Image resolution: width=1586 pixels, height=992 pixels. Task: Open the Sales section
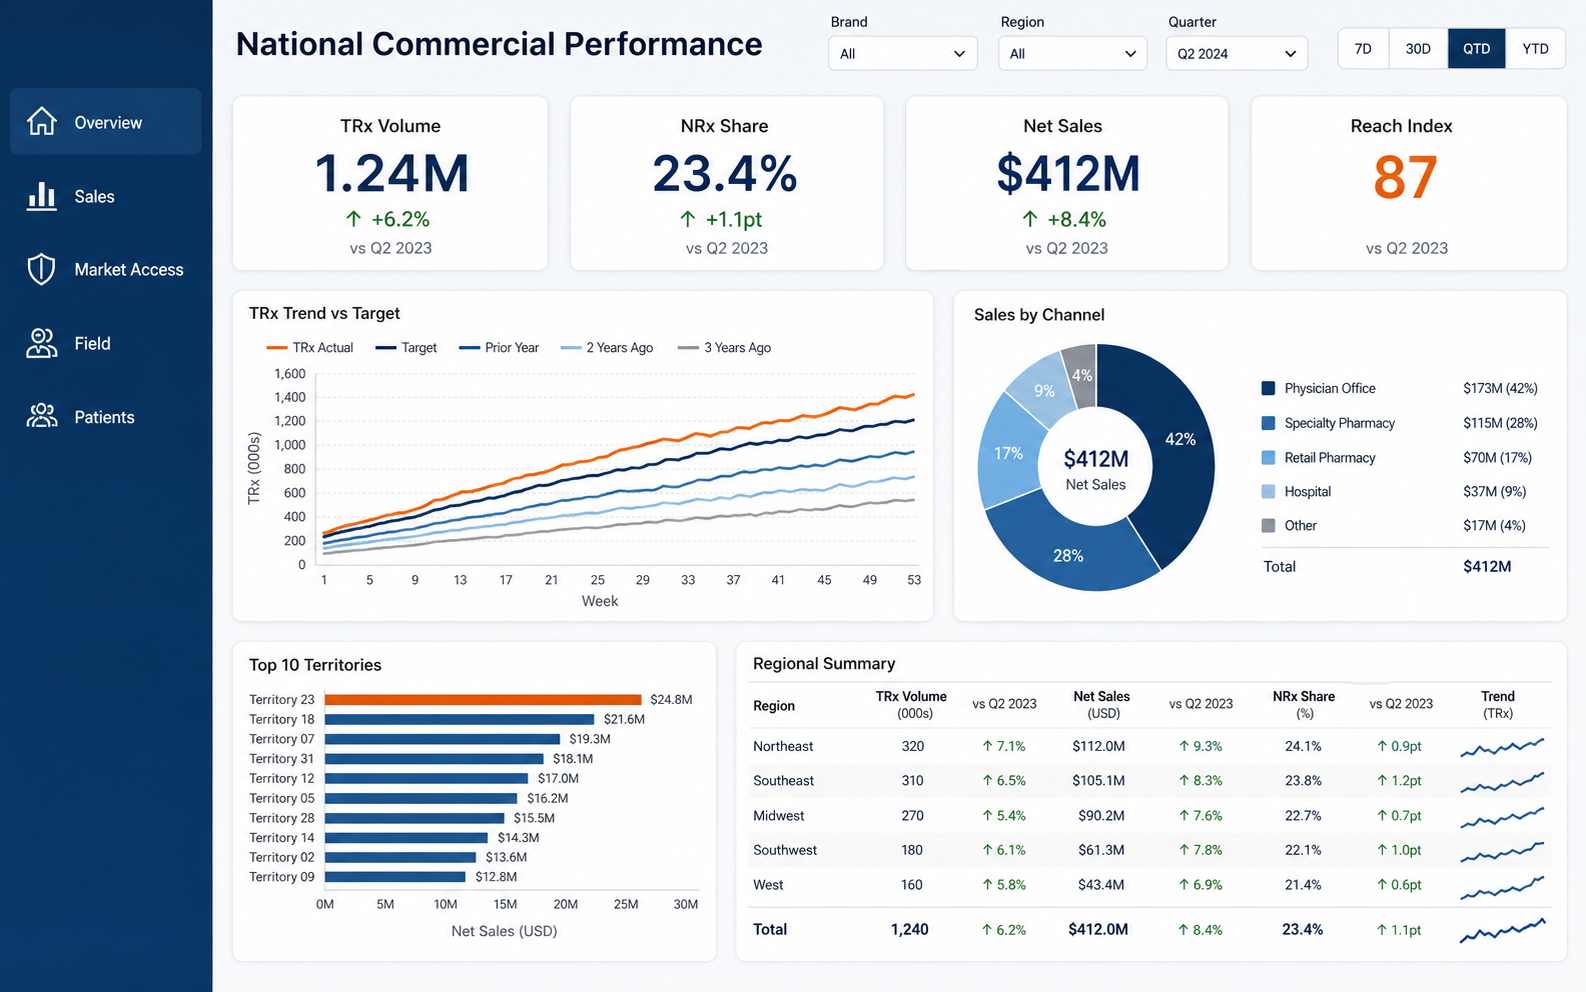[x=106, y=196]
